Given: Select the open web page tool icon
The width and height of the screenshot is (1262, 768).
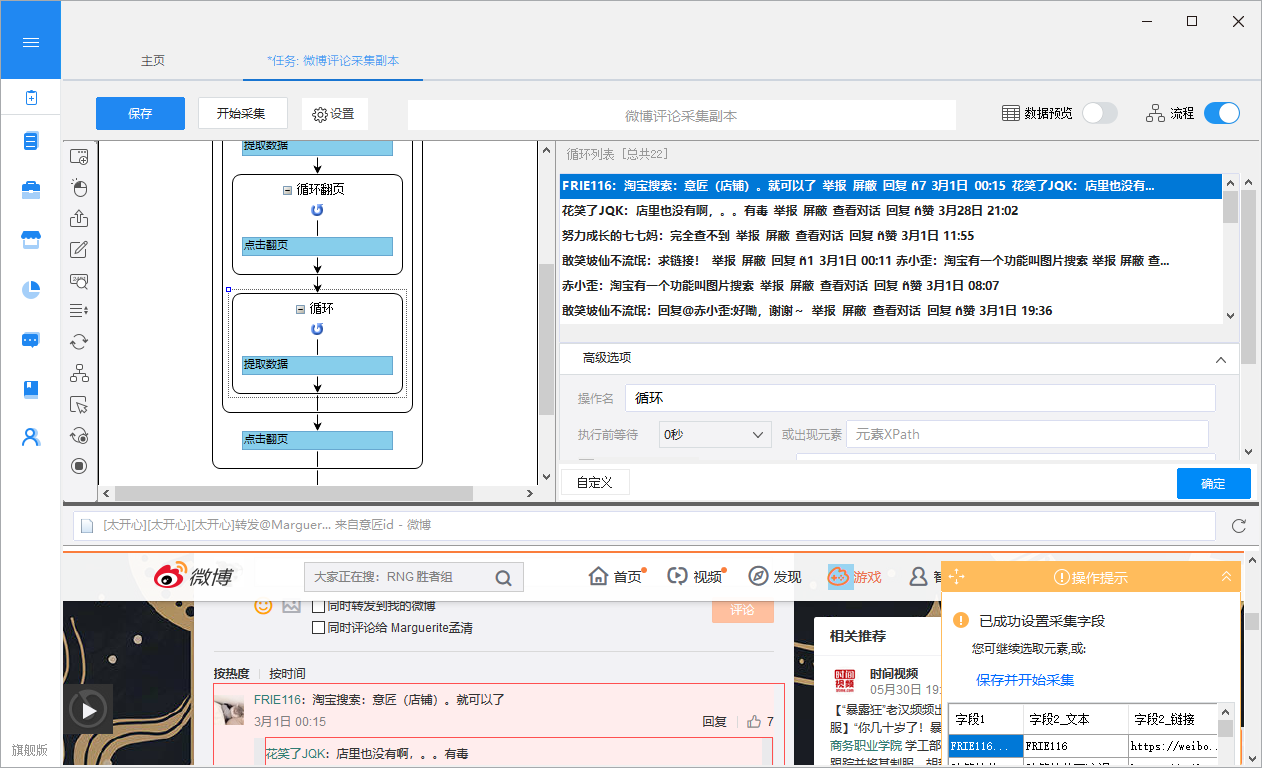Looking at the screenshot, I should tap(79, 157).
